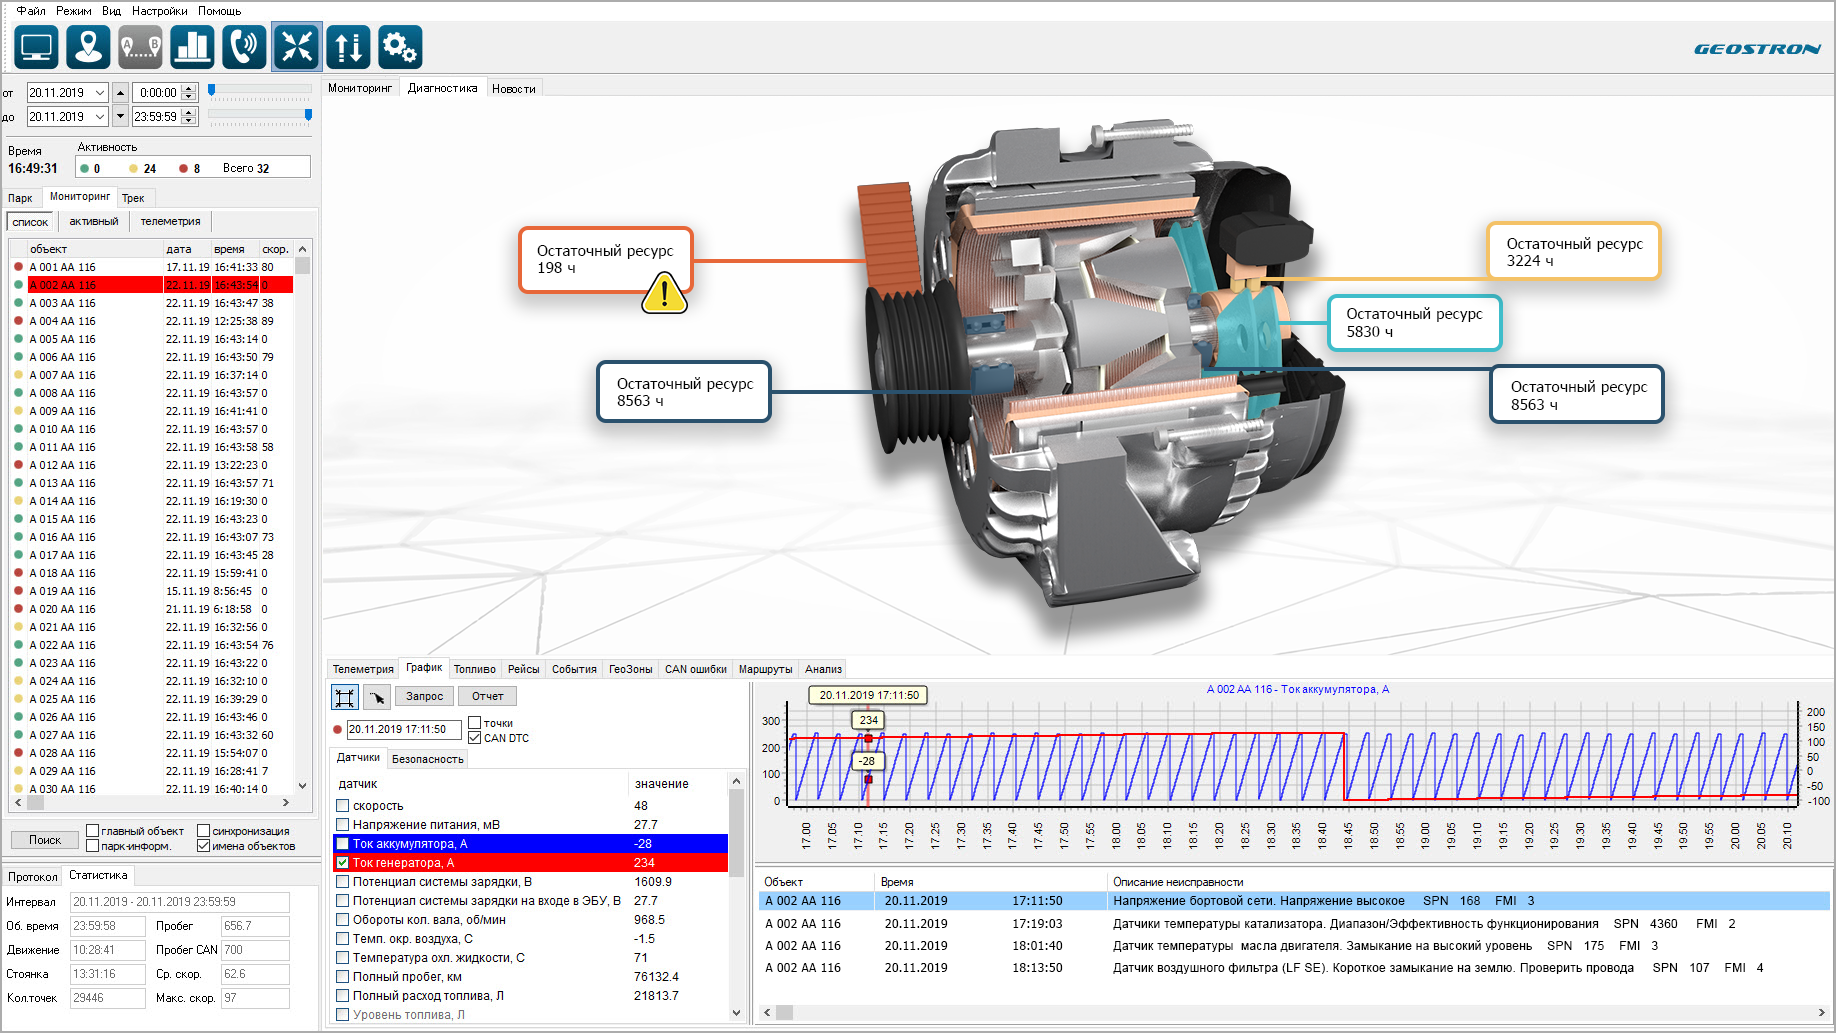
Task: Select the 'телеметрия' view button
Action: [171, 222]
